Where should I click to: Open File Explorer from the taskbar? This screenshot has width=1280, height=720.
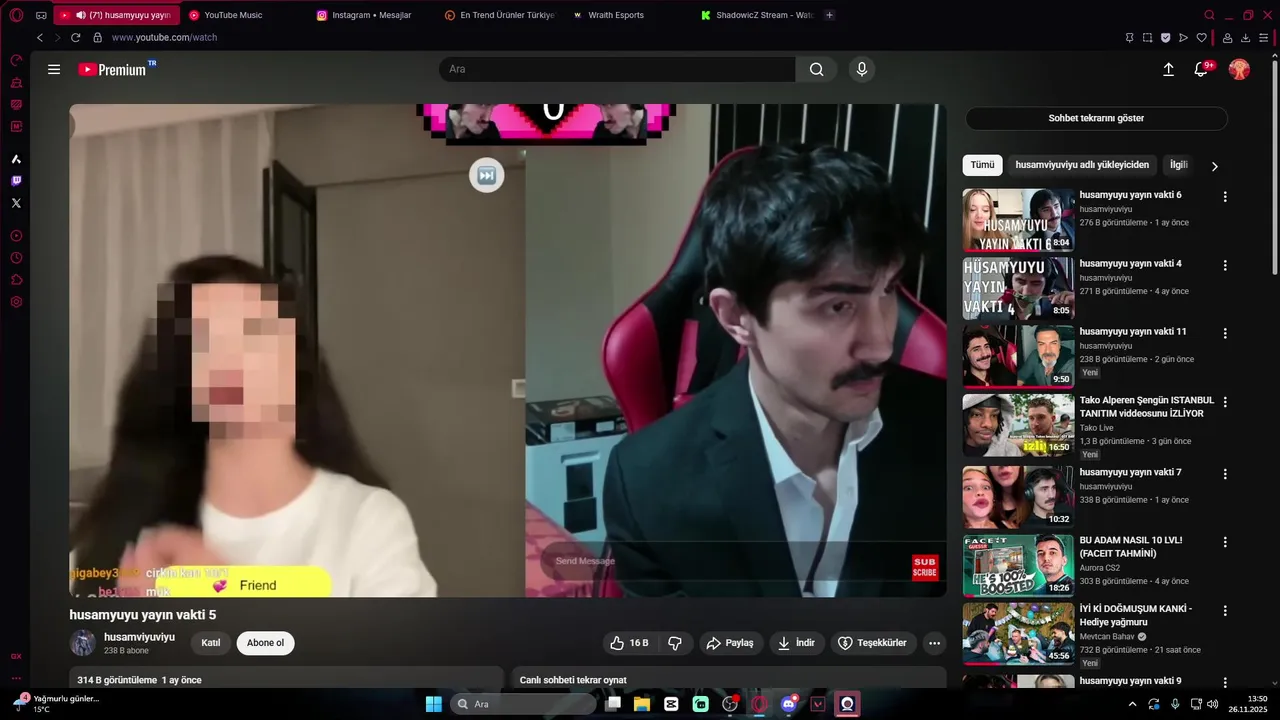point(641,704)
